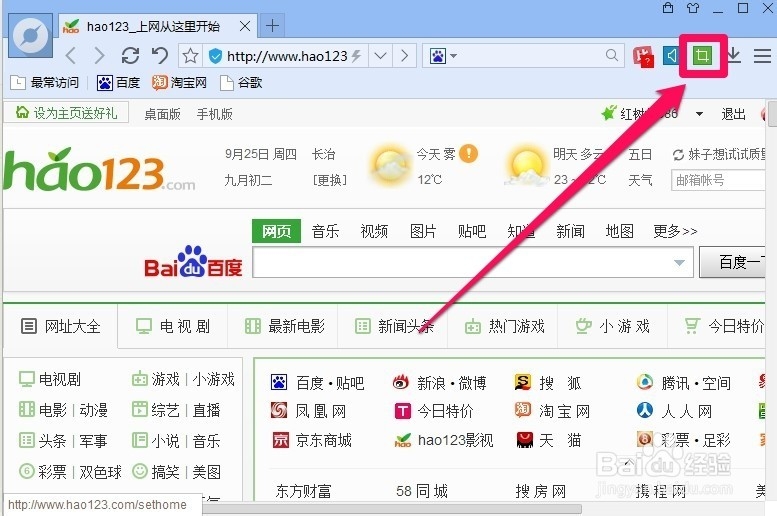The width and height of the screenshot is (777, 516).
Task: Open search engine selector paw dropdown
Action: pos(443,56)
